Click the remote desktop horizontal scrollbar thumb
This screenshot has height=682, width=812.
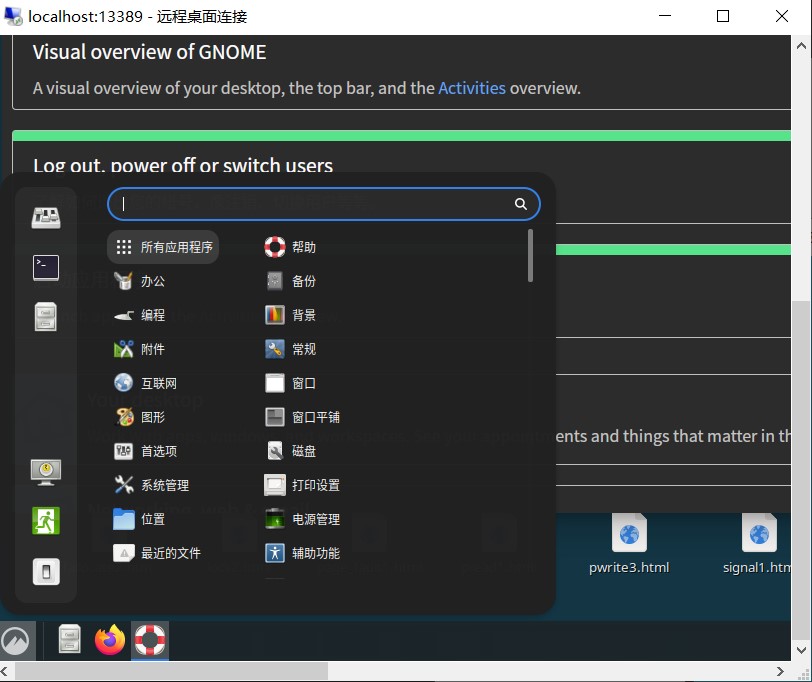171,671
